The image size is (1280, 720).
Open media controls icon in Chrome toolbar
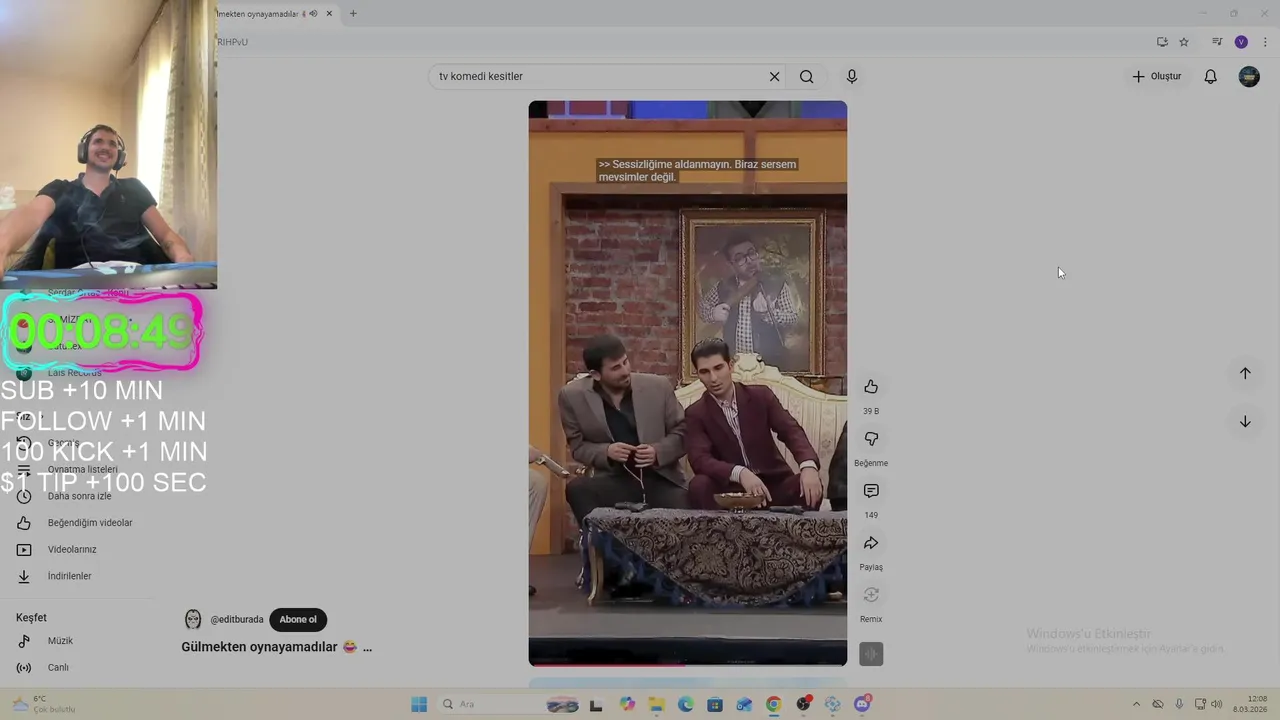1217,42
